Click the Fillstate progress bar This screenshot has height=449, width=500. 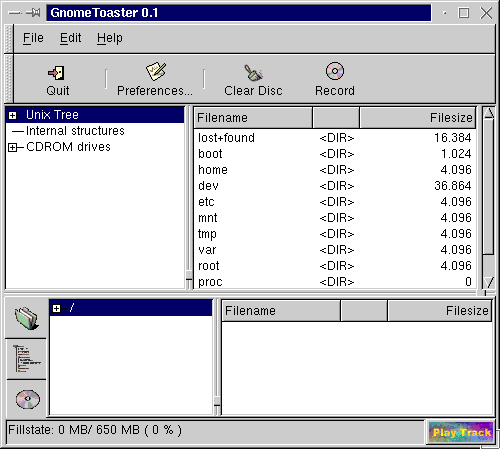click(215, 430)
